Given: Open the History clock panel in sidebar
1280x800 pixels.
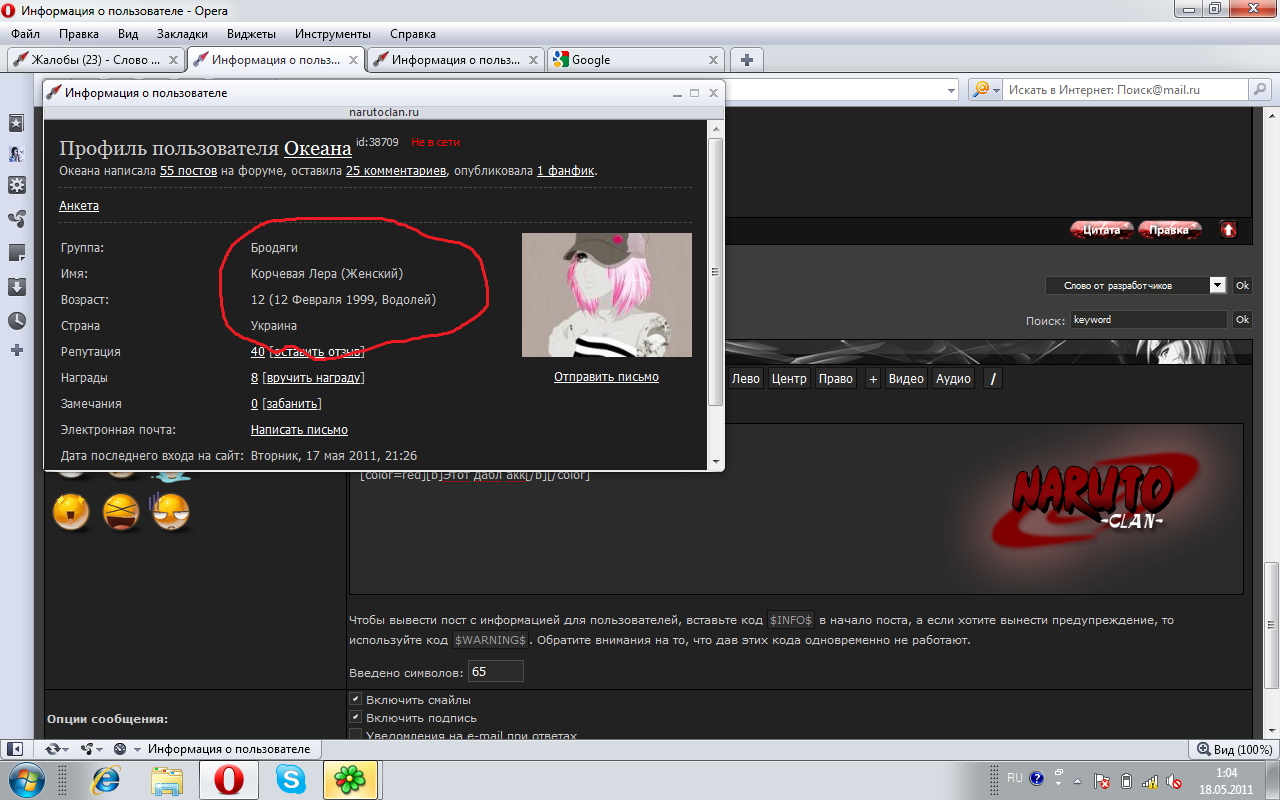Looking at the screenshot, I should (17, 320).
